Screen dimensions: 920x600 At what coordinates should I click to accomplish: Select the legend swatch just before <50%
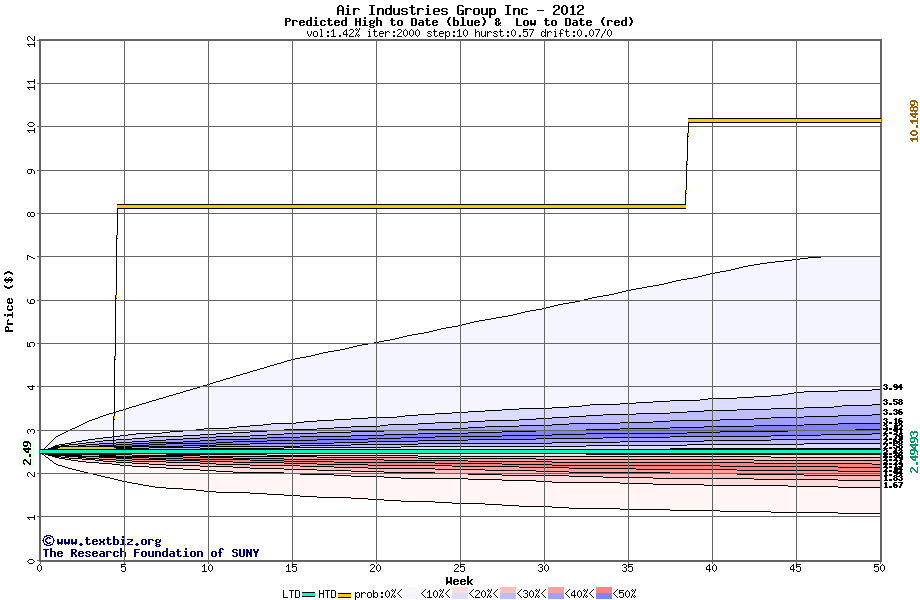[x=604, y=593]
